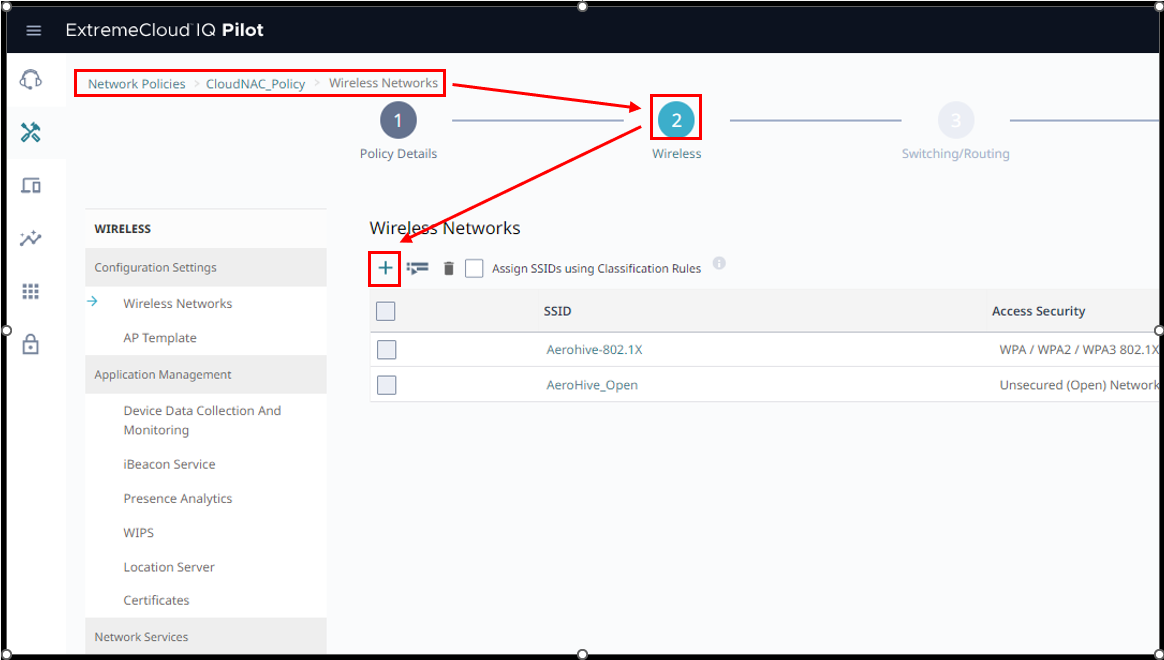The width and height of the screenshot is (1164, 660).
Task: Open the AeroHive_Open SSID link
Action: 592,385
